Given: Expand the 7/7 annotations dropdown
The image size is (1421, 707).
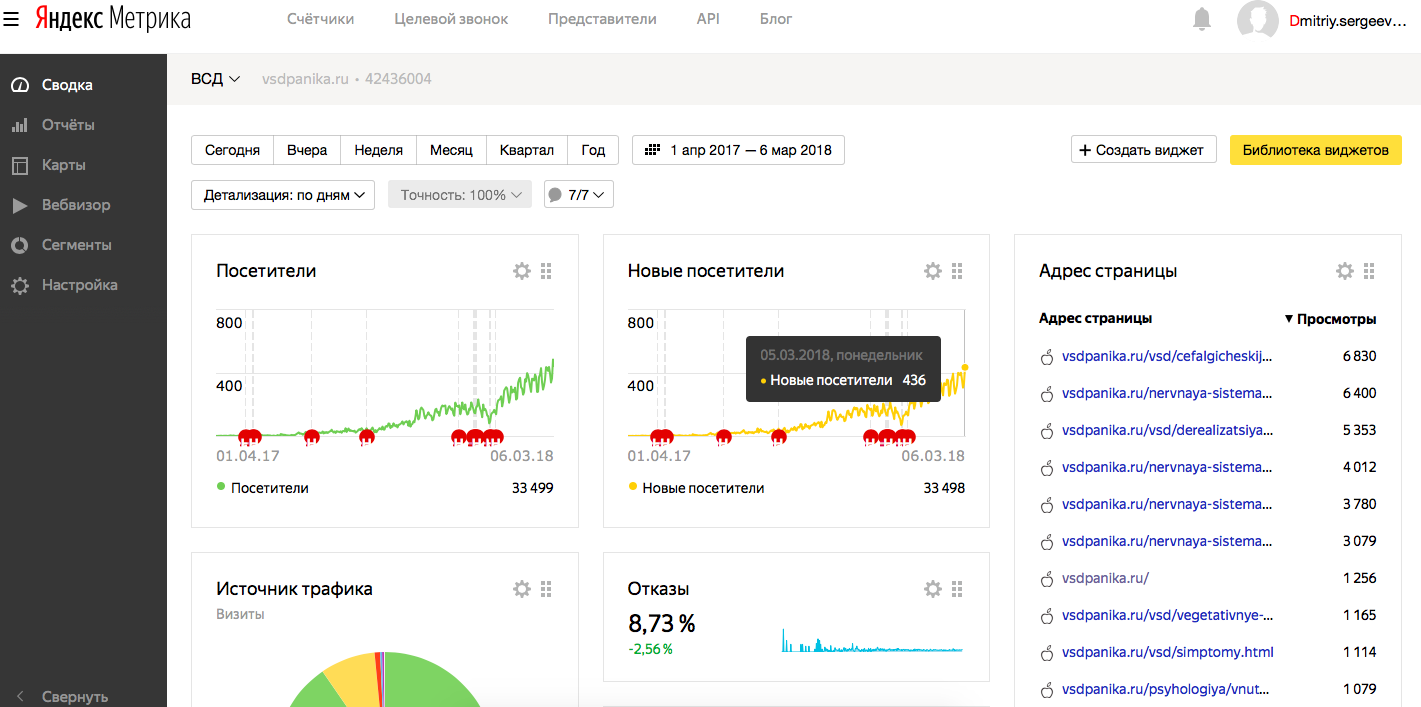Looking at the screenshot, I should tap(578, 195).
